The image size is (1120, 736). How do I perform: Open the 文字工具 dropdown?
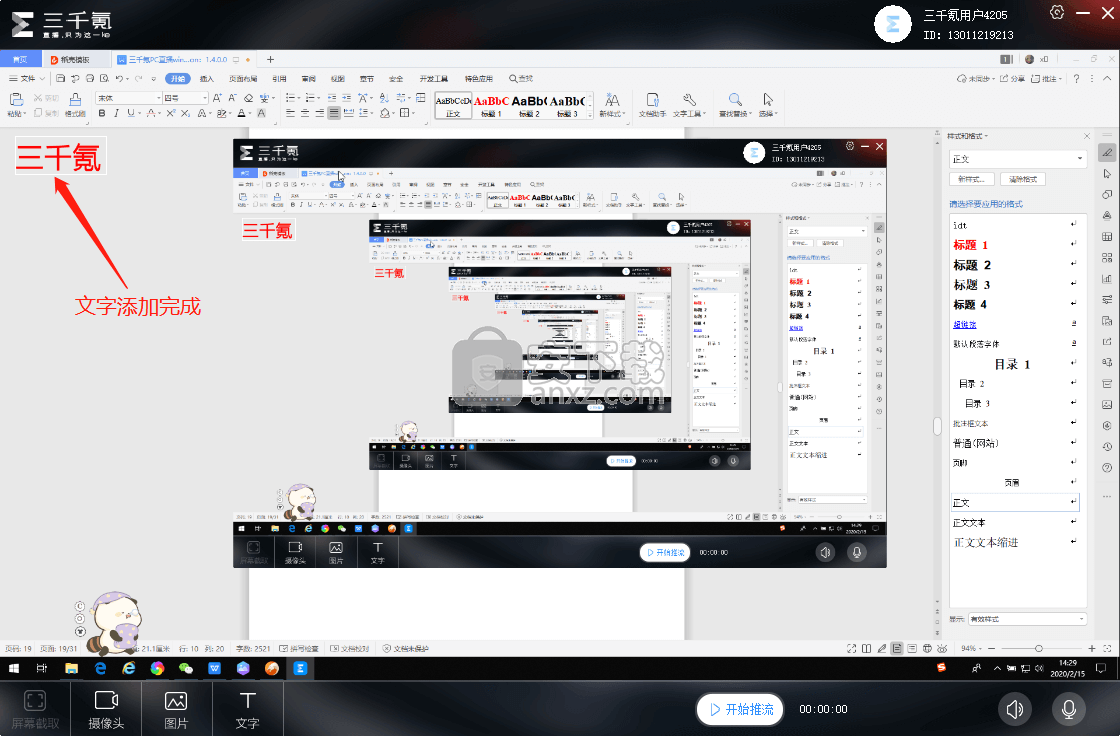(x=689, y=105)
